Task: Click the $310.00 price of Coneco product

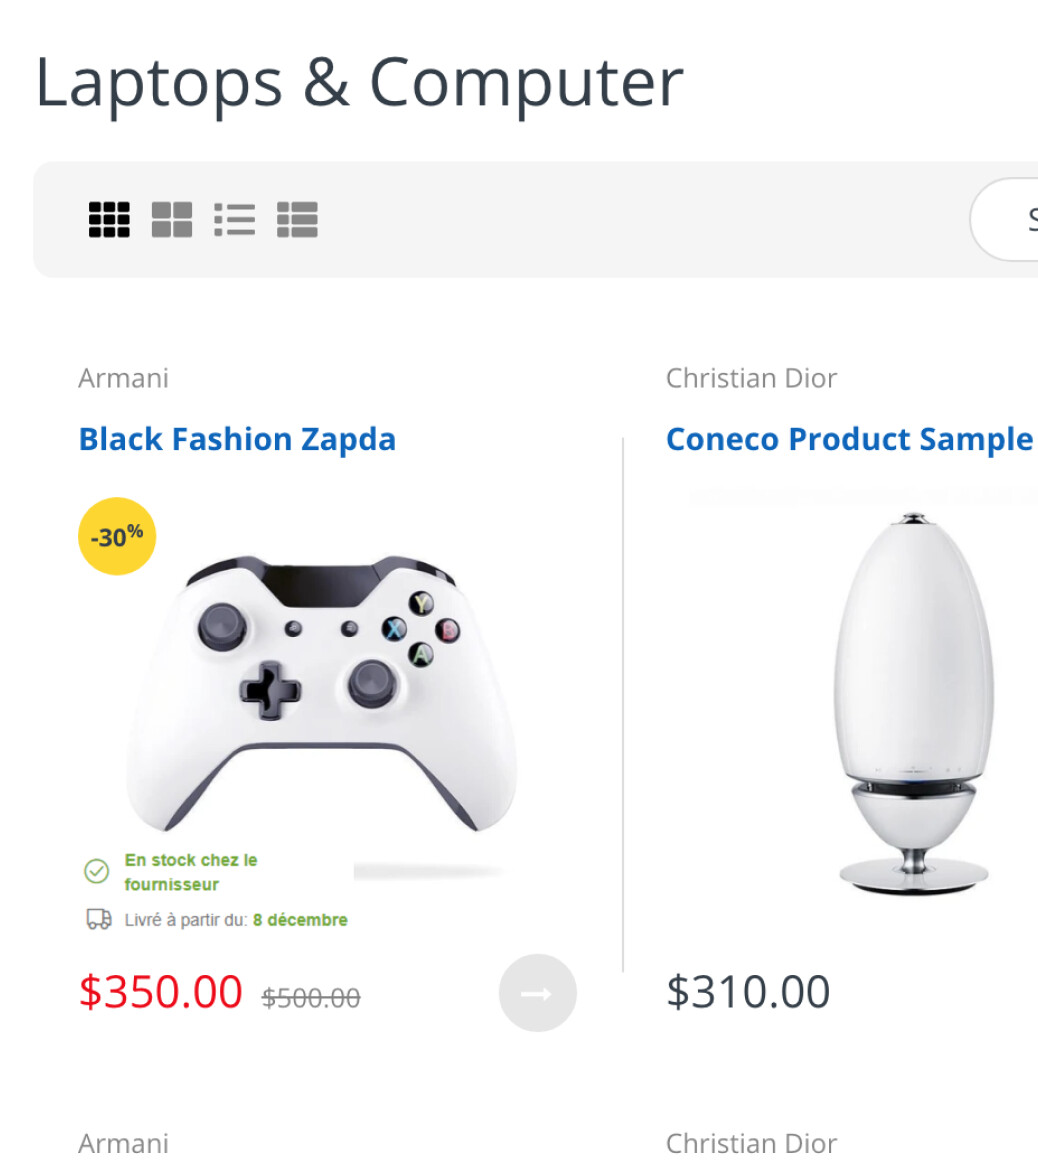Action: pos(748,992)
